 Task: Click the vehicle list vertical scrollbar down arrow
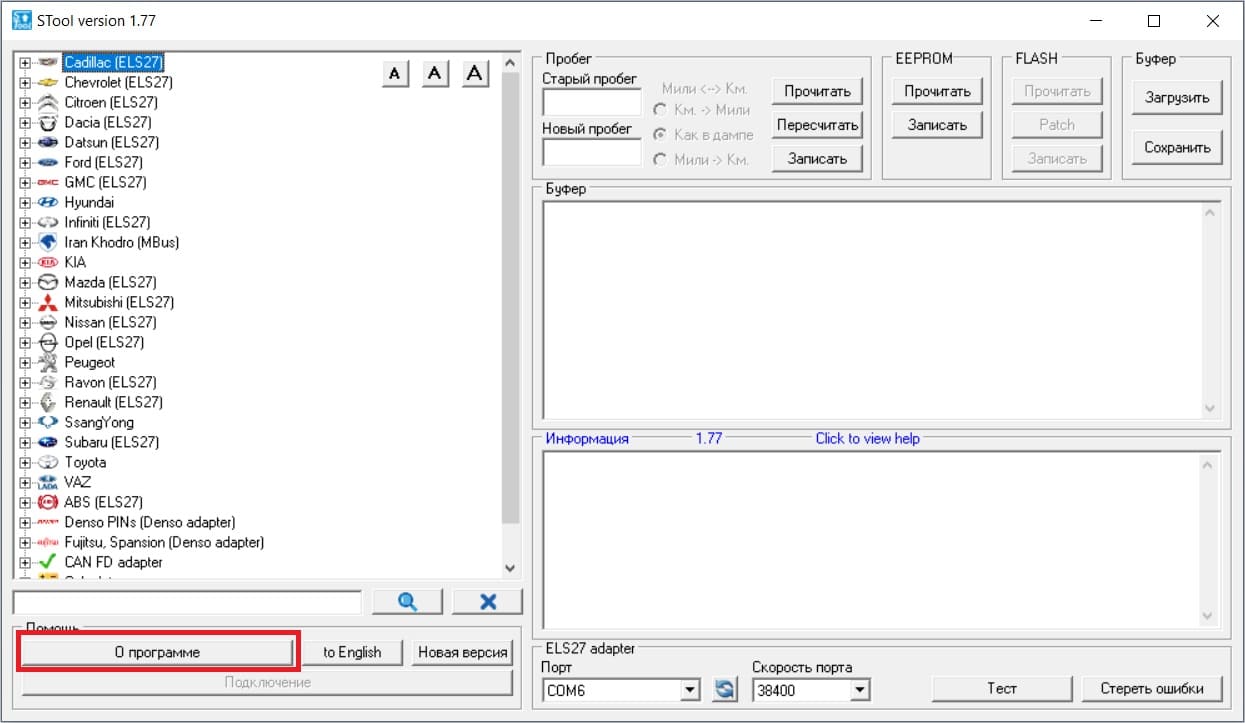pos(510,568)
